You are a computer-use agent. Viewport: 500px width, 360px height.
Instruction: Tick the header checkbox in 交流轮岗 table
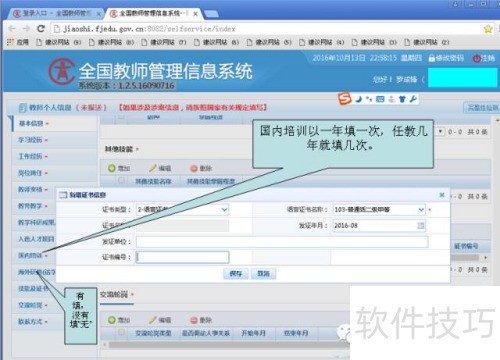[x=121, y=332]
